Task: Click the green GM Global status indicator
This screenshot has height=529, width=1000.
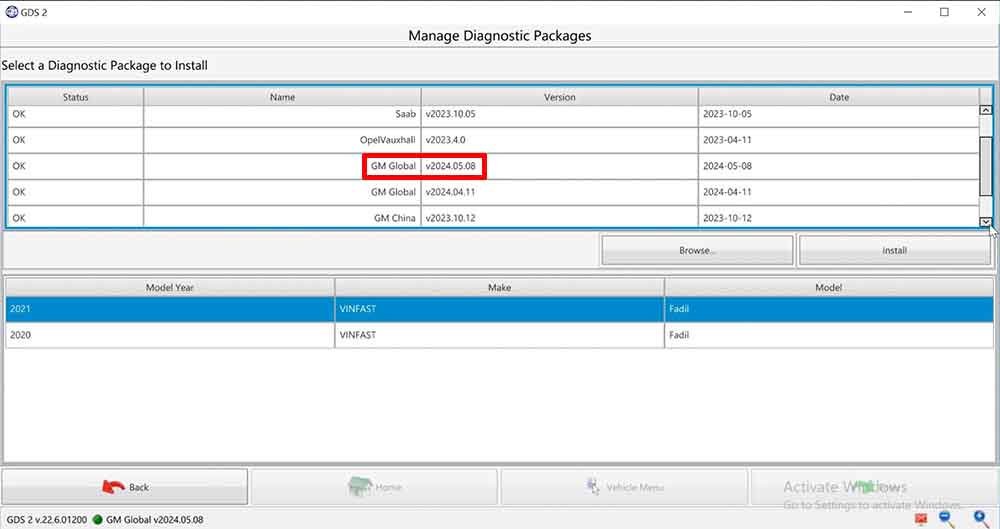Action: click(x=98, y=519)
